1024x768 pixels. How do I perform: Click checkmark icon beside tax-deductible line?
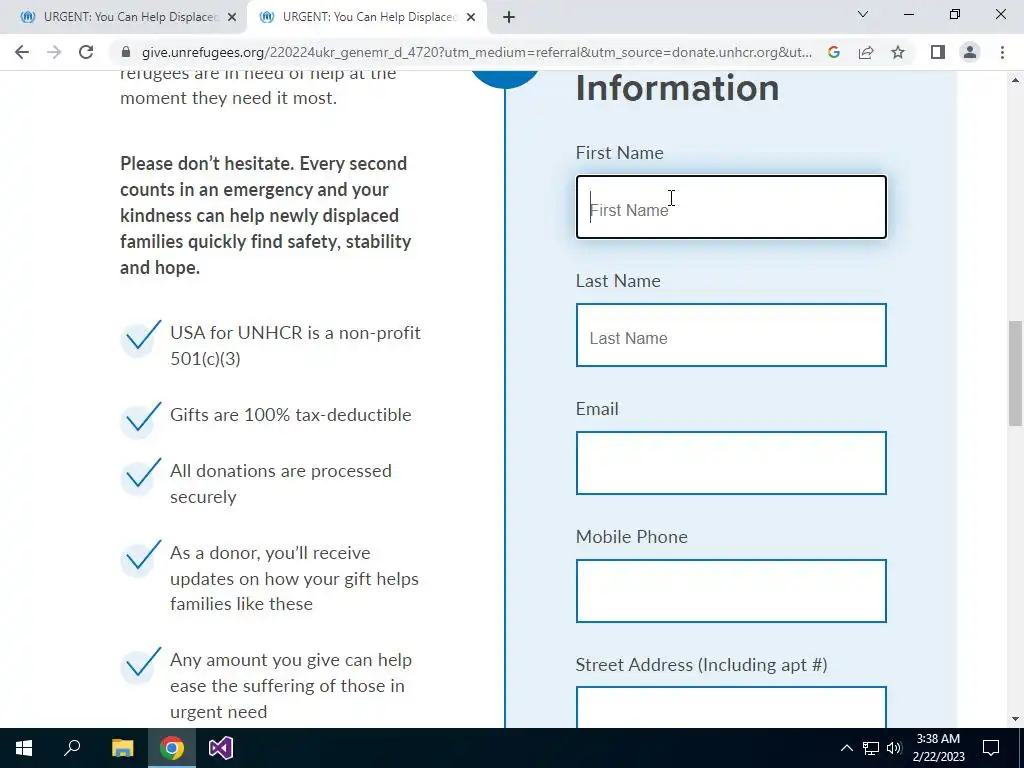click(x=140, y=419)
